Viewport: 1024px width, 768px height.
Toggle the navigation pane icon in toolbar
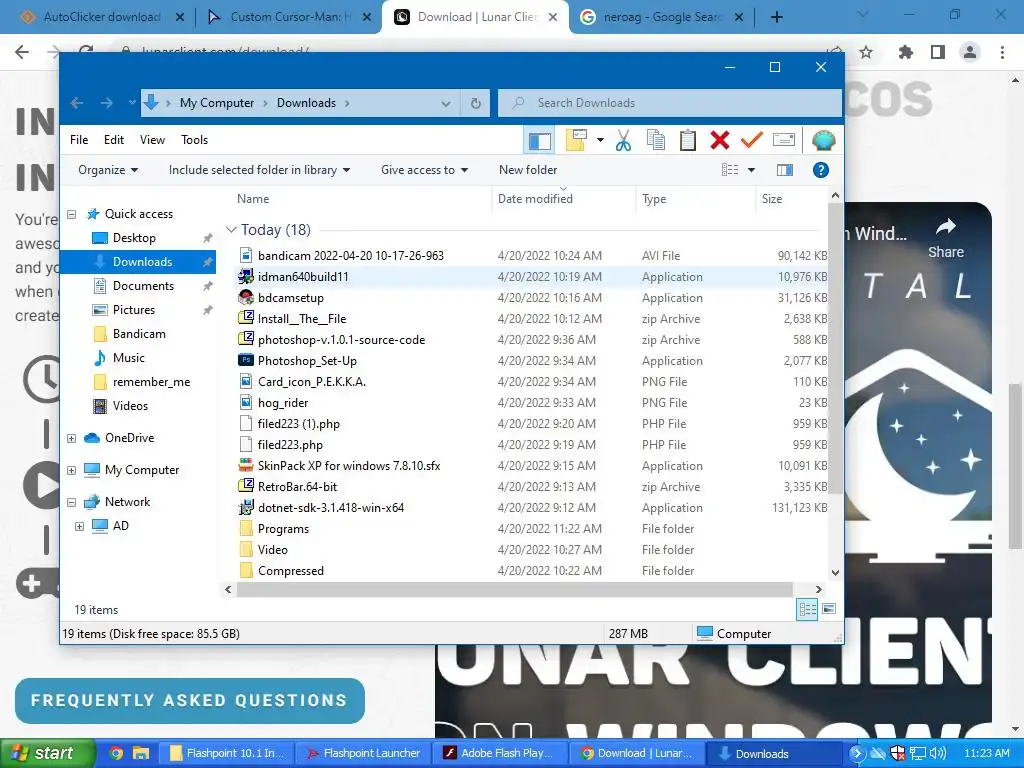540,140
